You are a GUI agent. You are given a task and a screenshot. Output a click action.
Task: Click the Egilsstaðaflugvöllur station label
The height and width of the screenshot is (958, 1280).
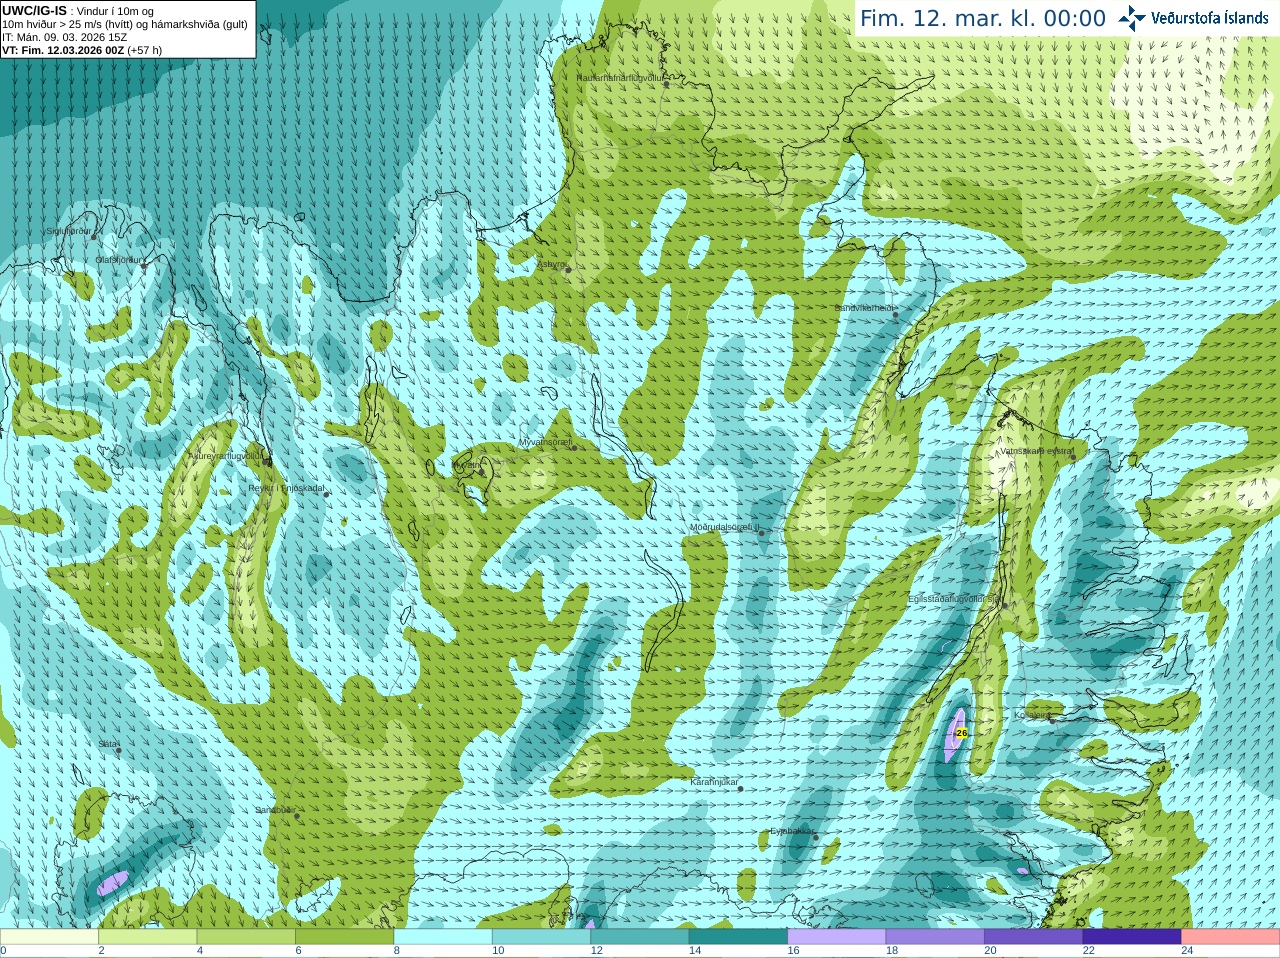954,599
